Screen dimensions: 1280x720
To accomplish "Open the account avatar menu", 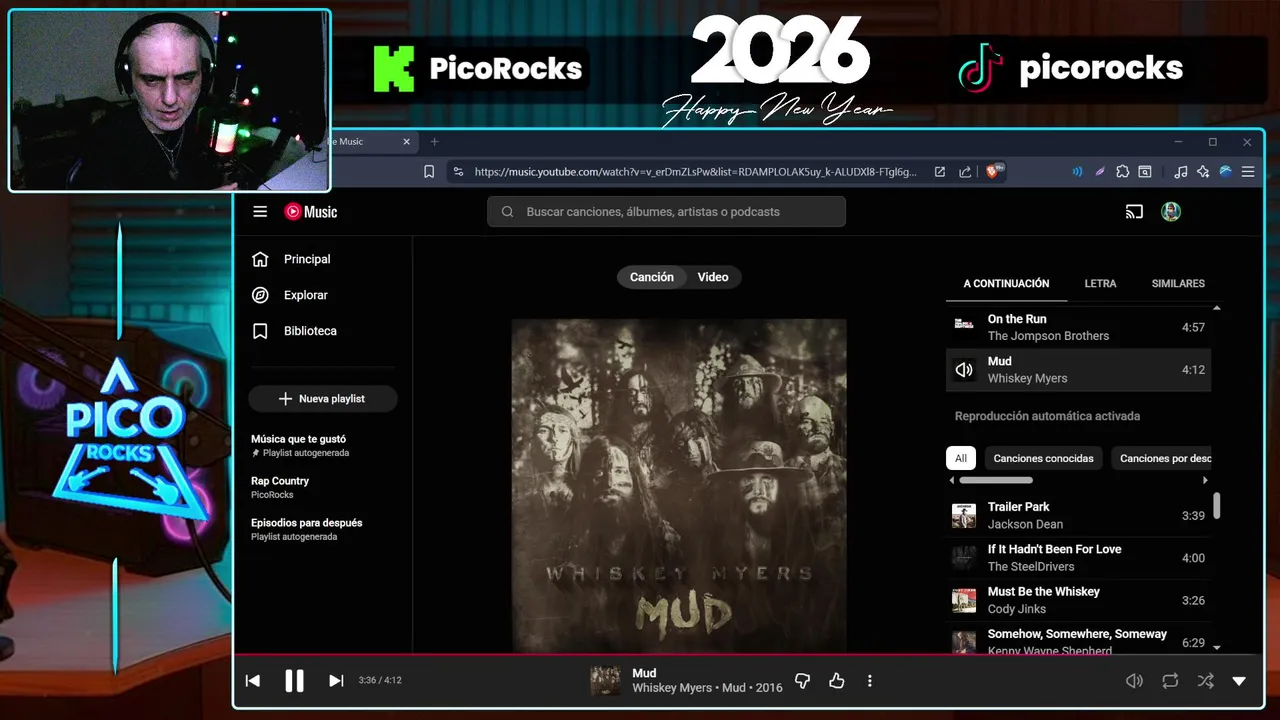I will (x=1171, y=211).
